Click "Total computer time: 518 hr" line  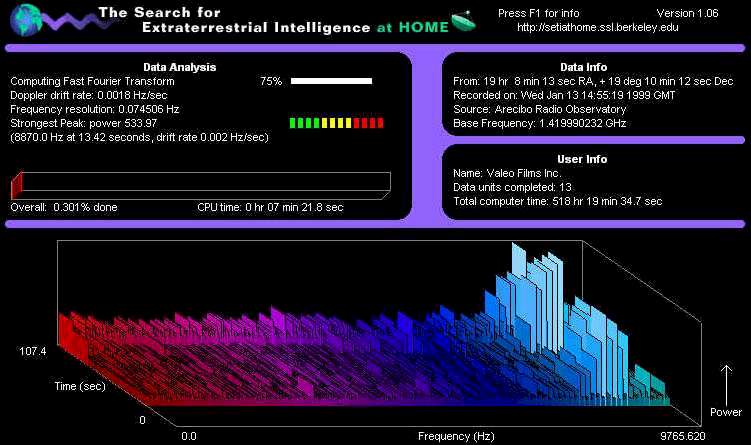(x=558, y=201)
